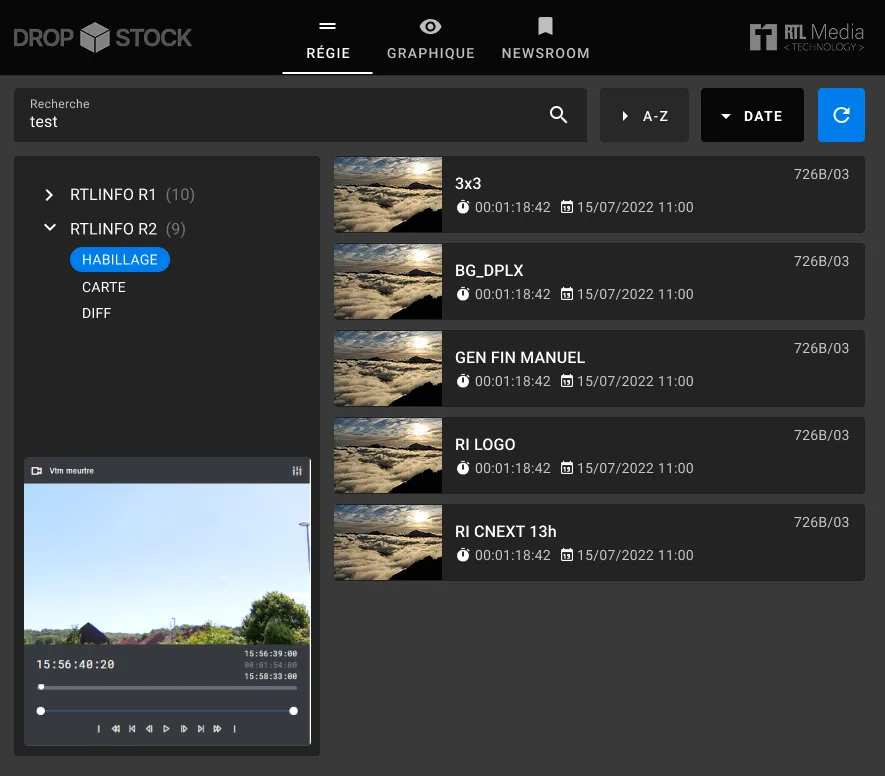Click the playback position slider handle
885x776 pixels.
point(41,687)
